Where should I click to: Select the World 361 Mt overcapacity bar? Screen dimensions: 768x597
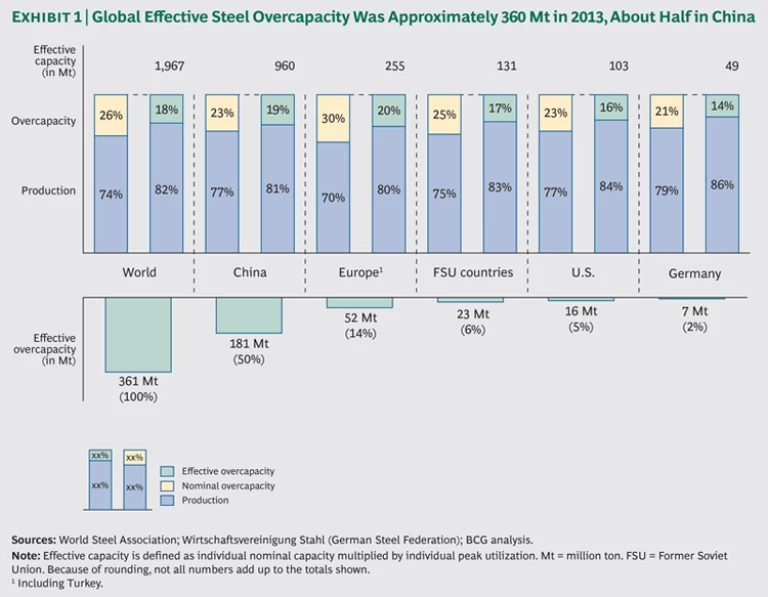(x=138, y=334)
